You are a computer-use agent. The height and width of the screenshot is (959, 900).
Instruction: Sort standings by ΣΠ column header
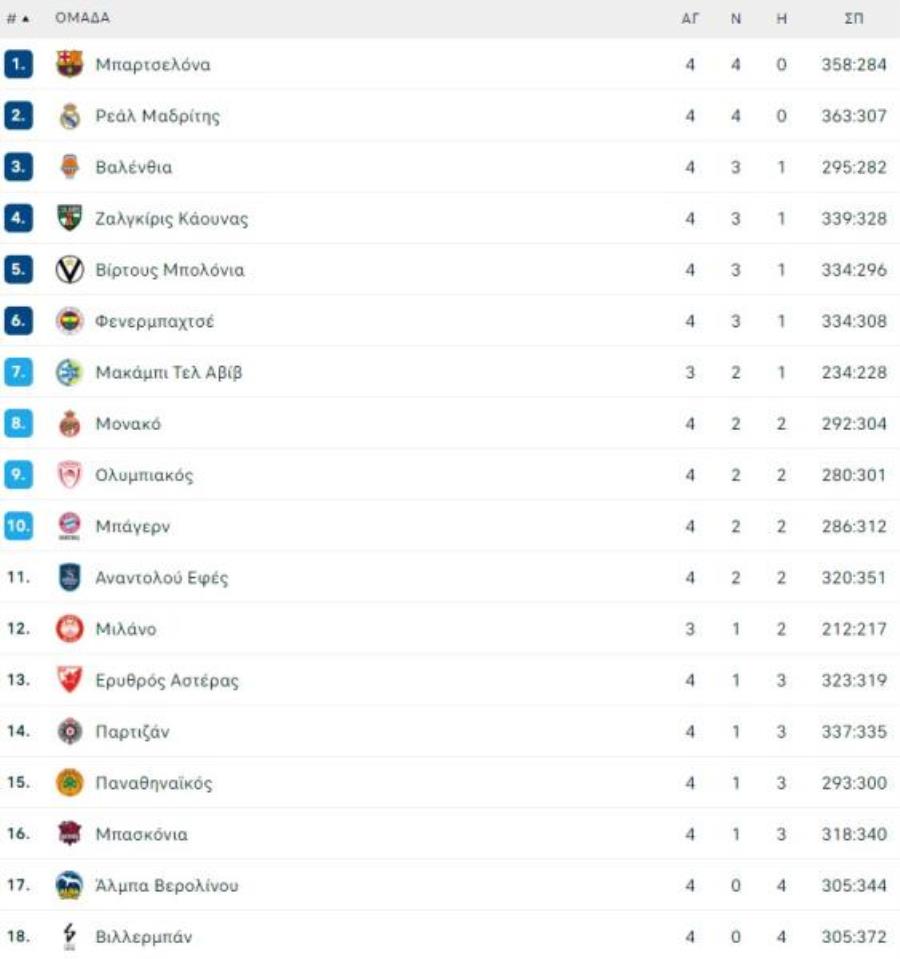click(x=854, y=18)
